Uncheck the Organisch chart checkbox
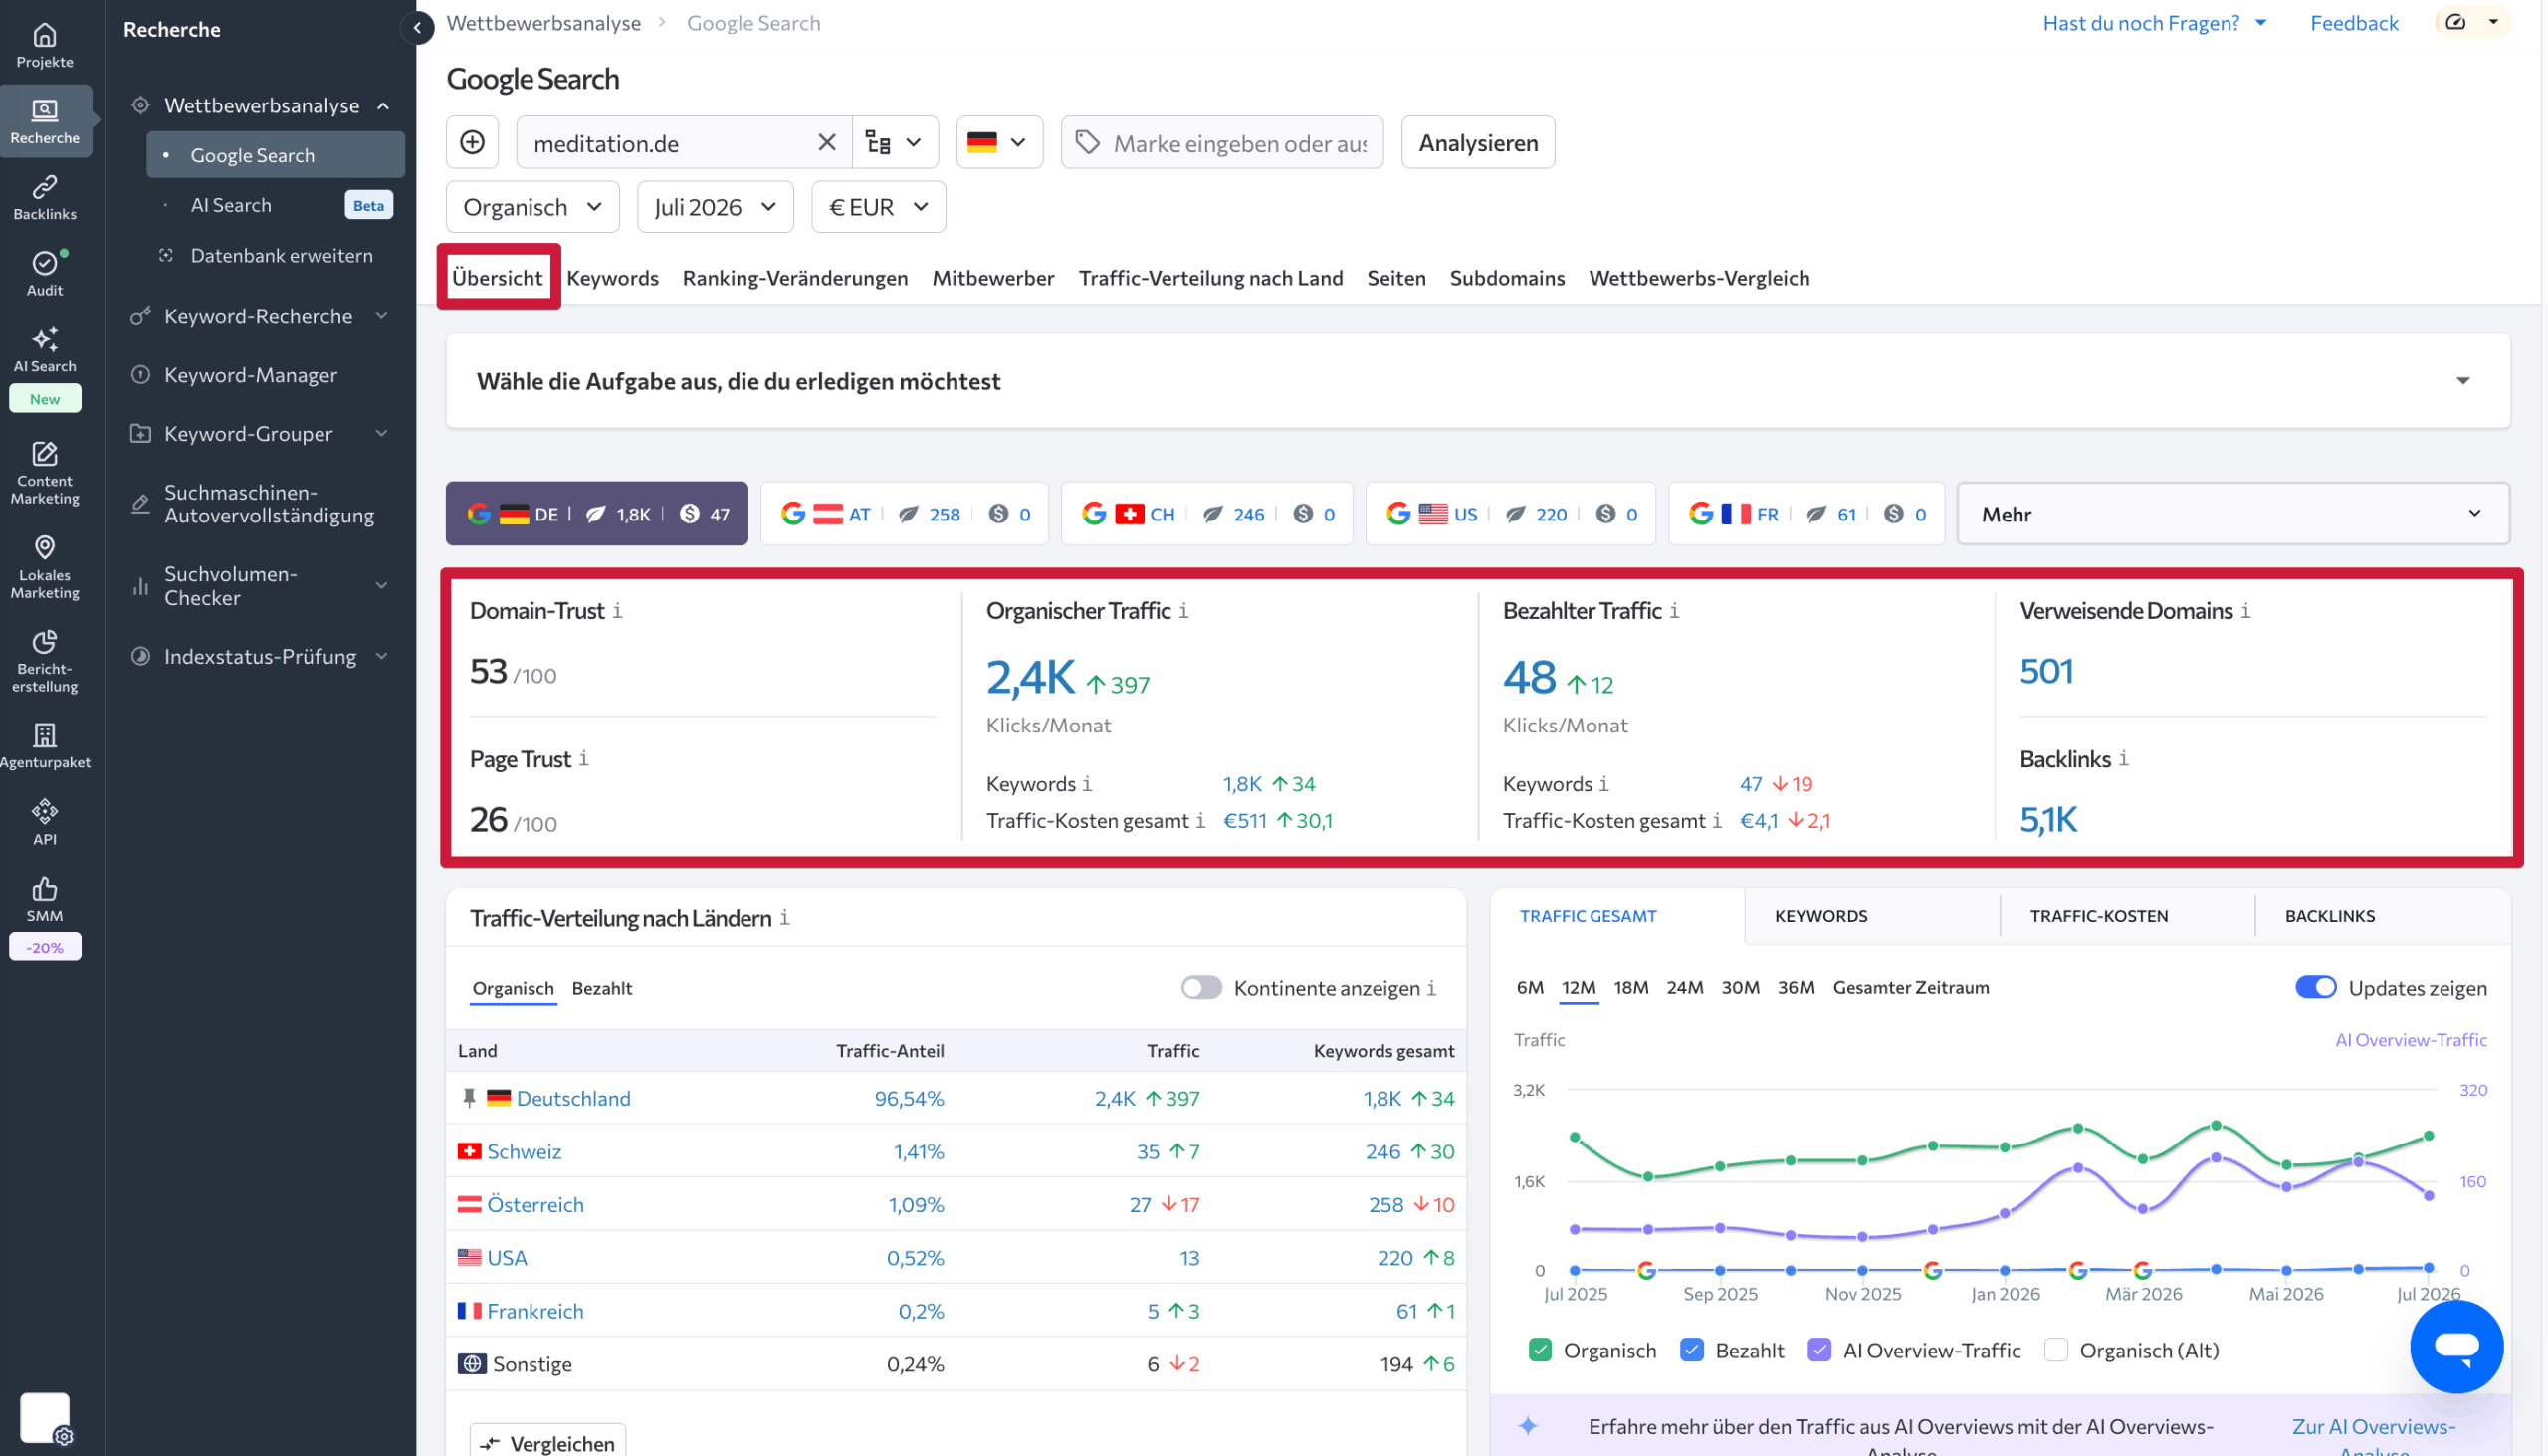 (1540, 1350)
